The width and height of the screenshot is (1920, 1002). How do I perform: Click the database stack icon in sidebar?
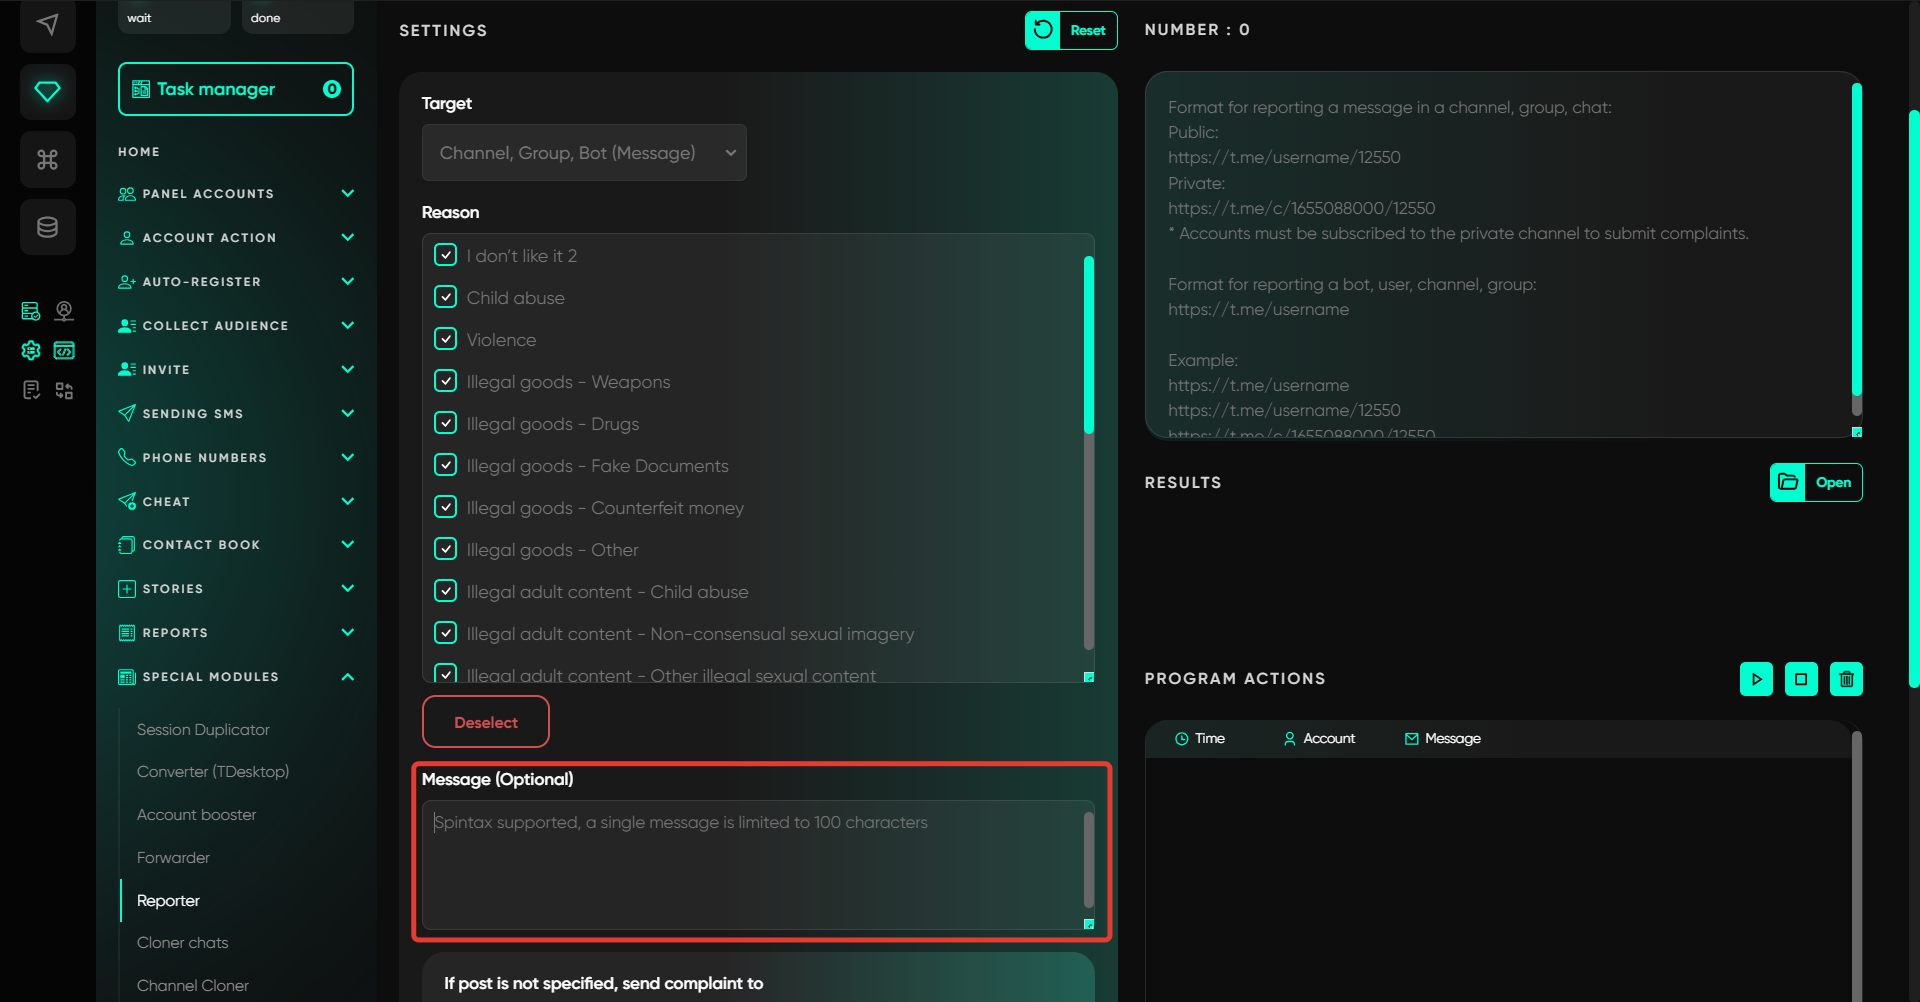47,227
